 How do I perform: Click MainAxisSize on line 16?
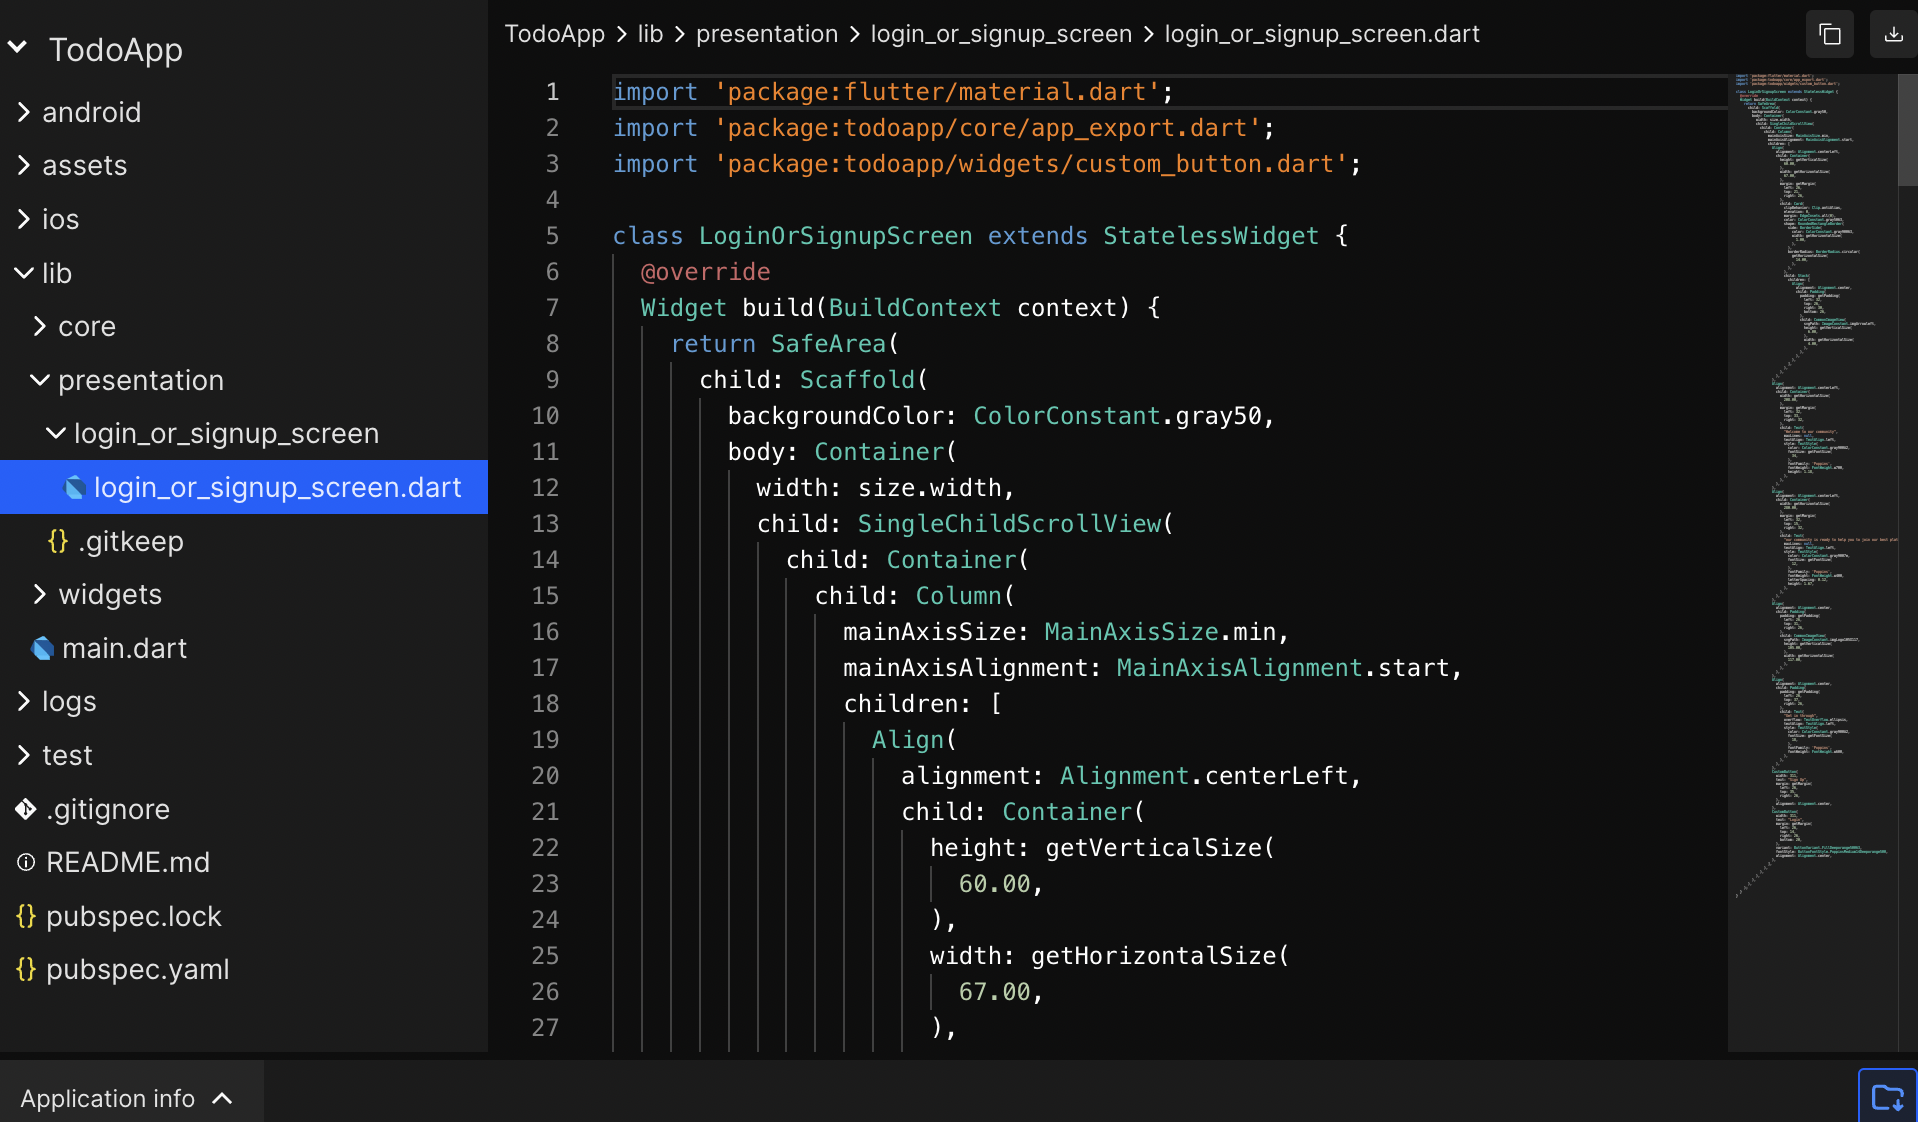1131,632
